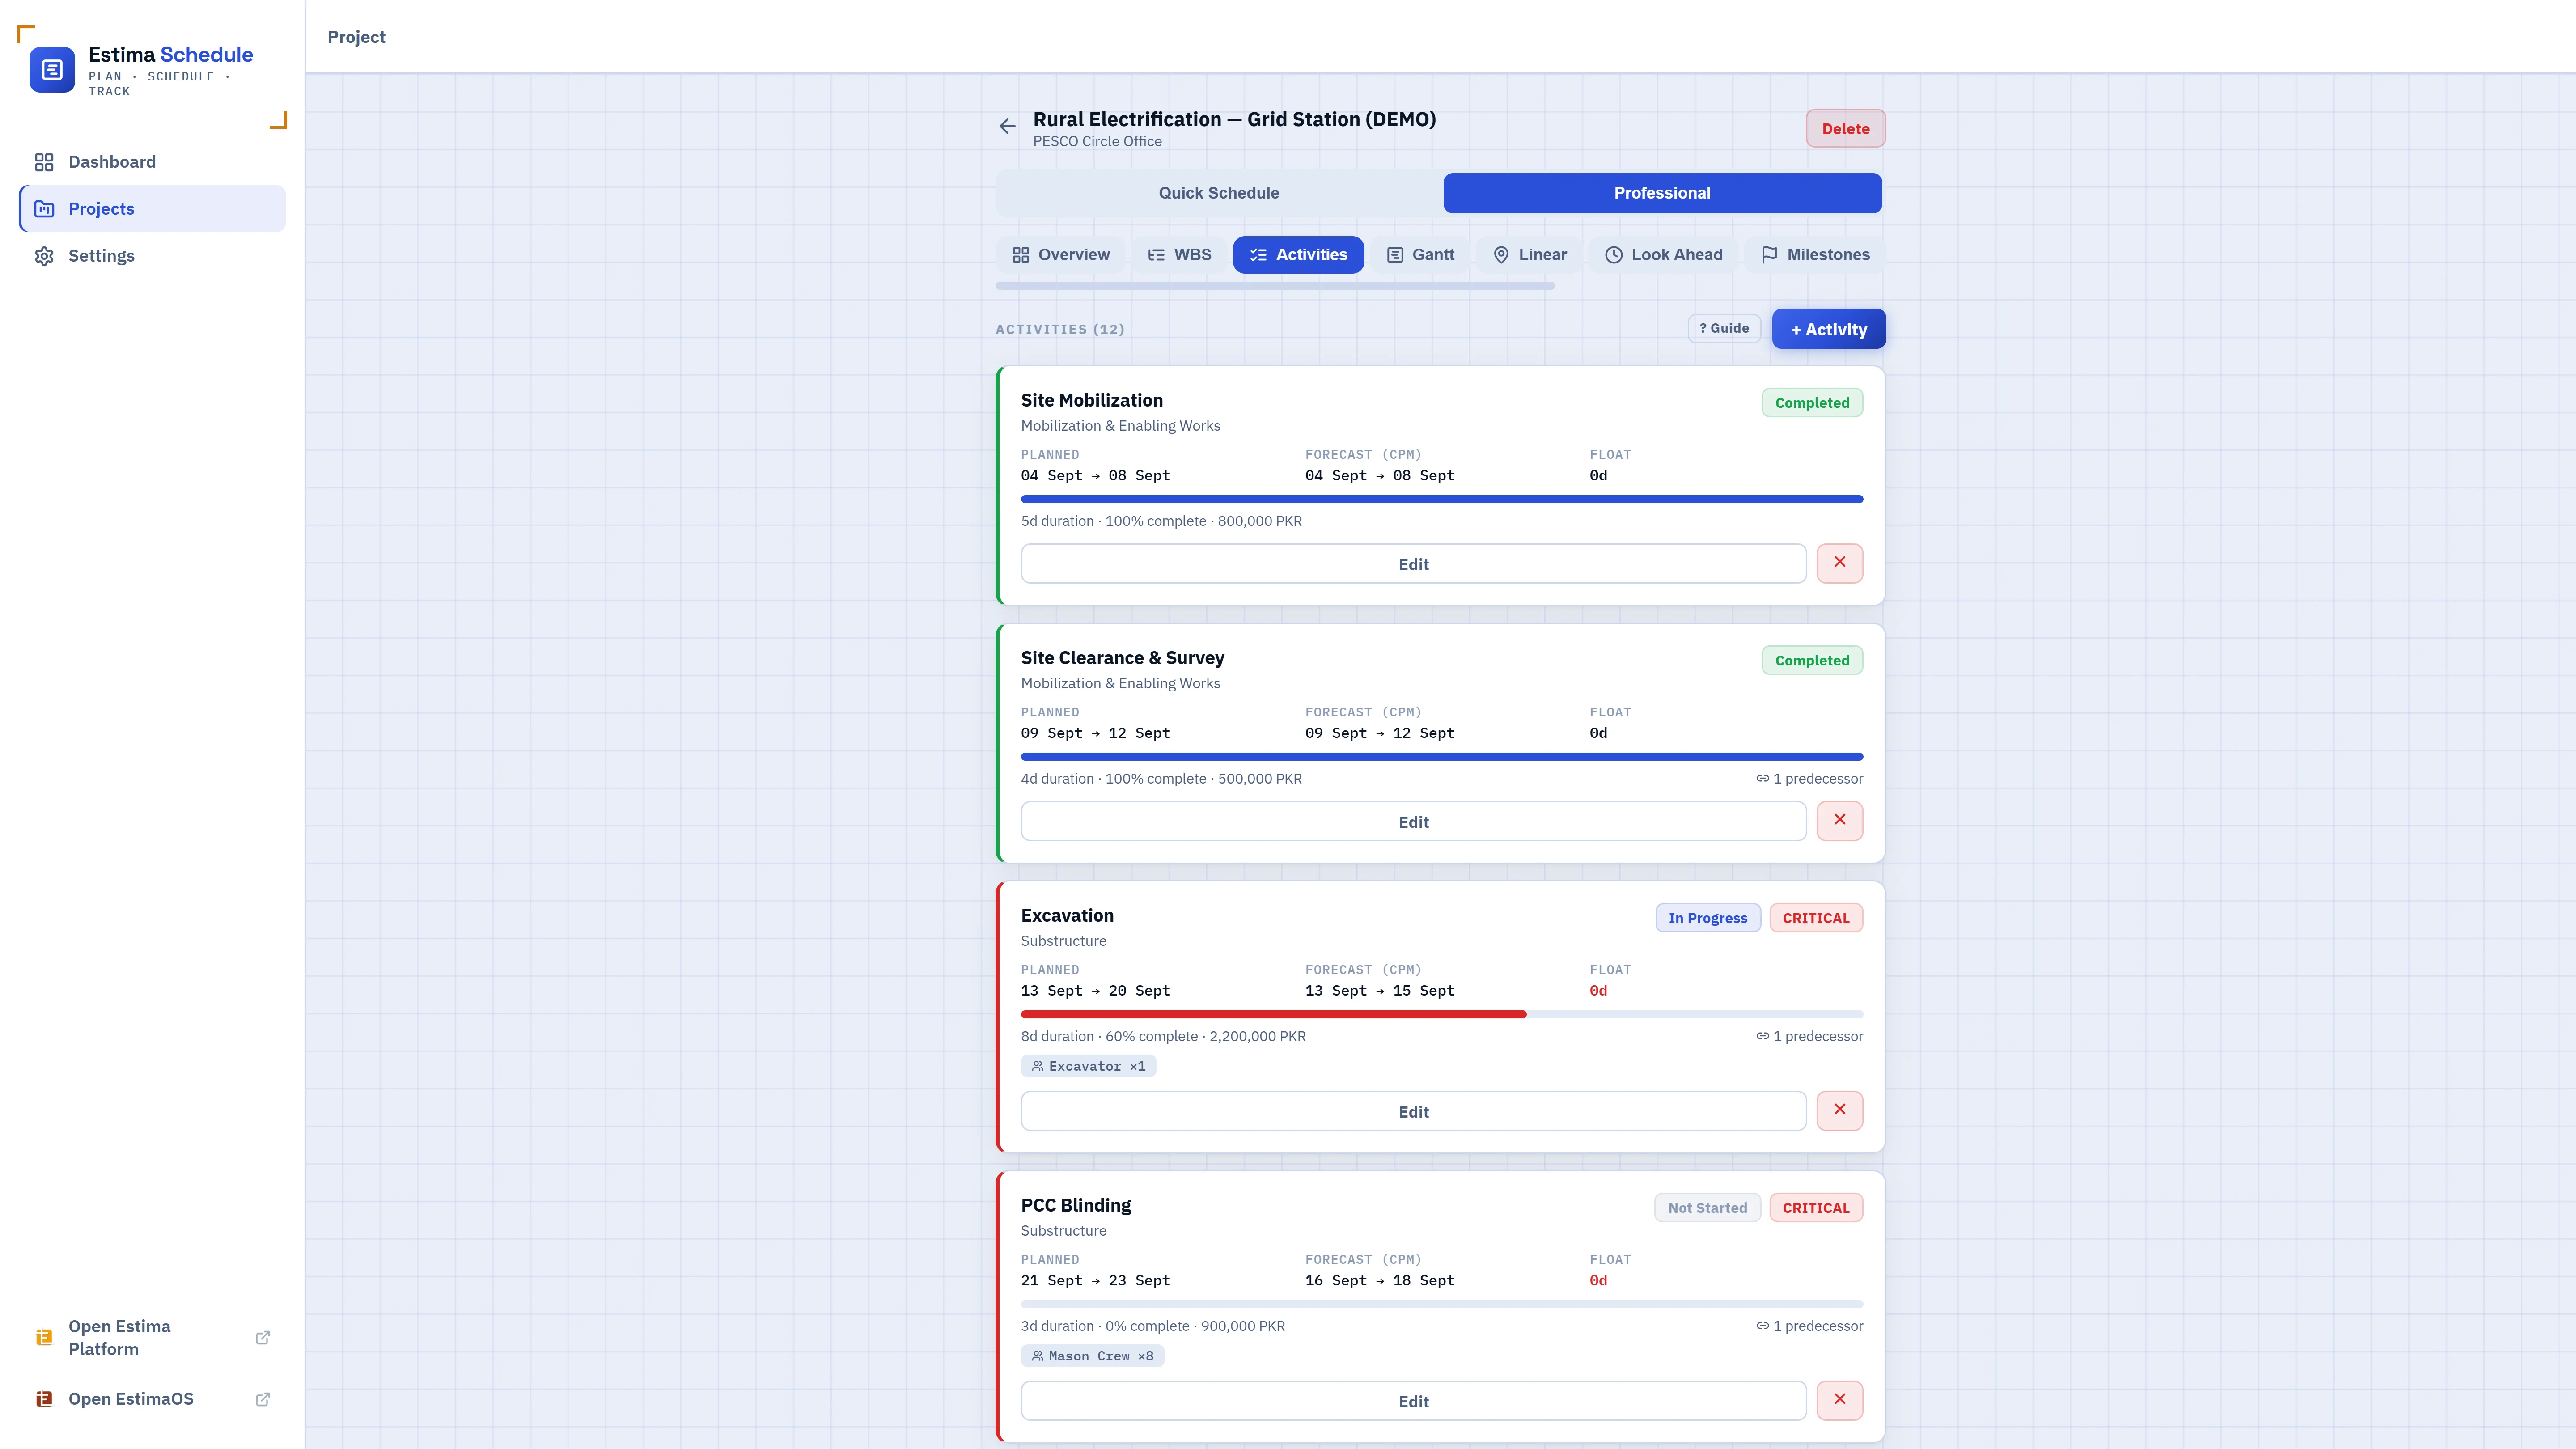Open EstimaOS link
The width and height of the screenshot is (2576, 1449).
point(152,1399)
